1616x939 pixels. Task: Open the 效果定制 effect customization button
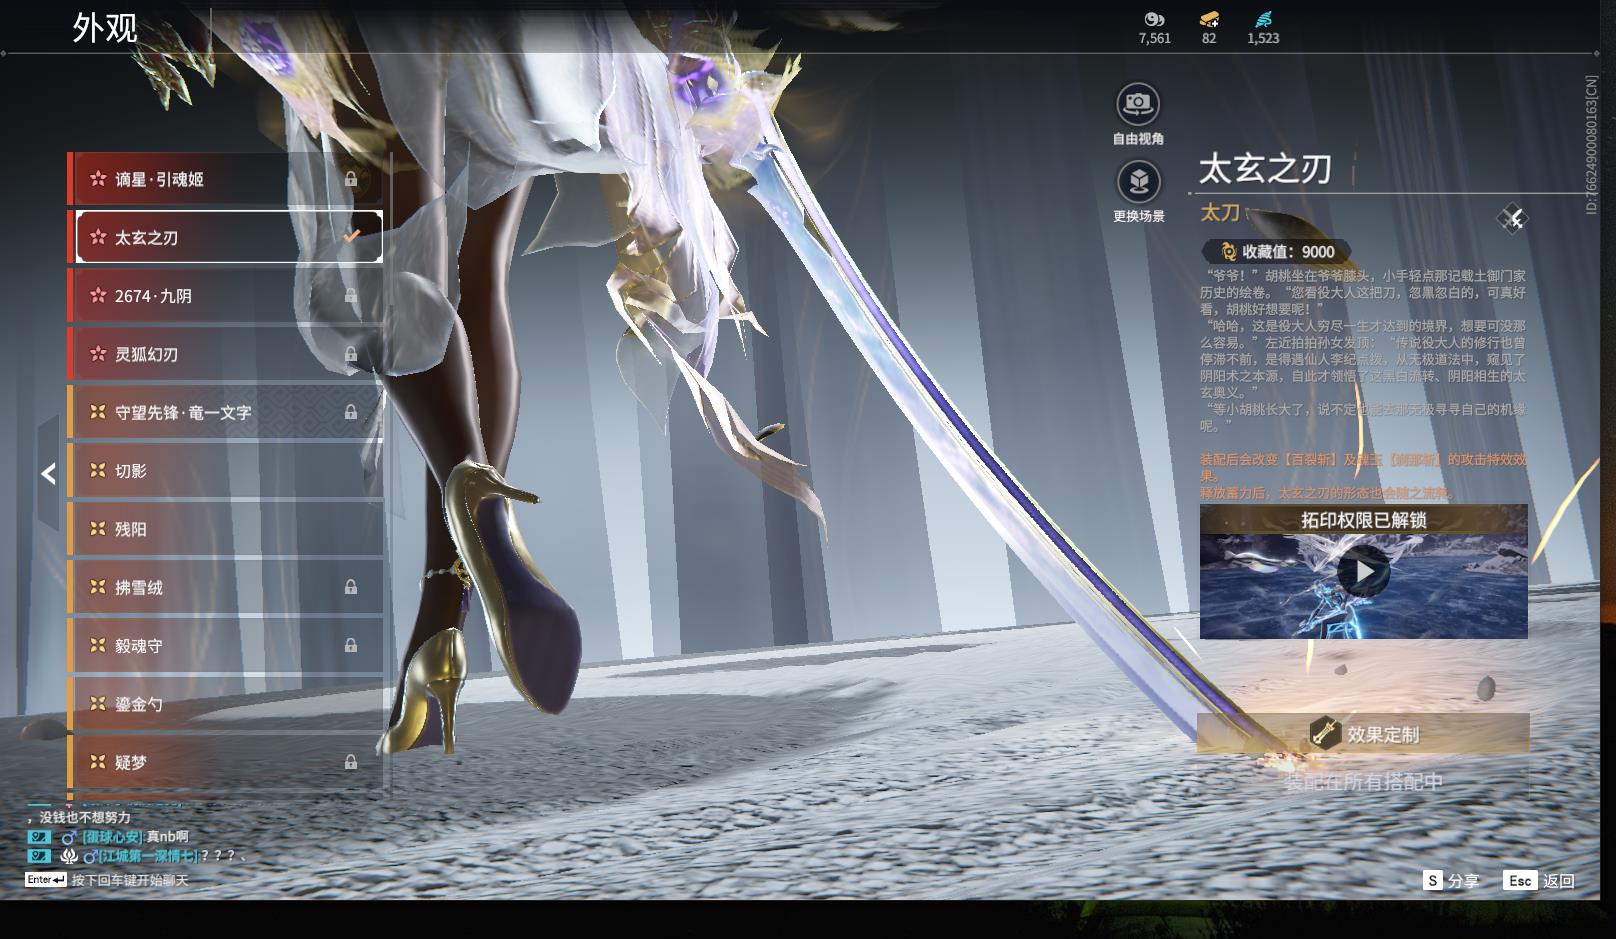1363,734
